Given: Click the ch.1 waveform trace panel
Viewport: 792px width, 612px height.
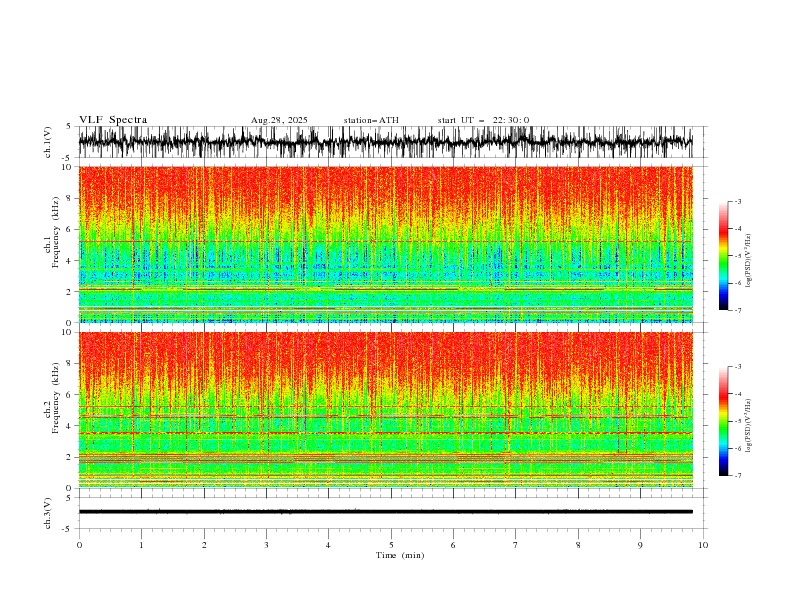Looking at the screenshot, I should pyautogui.click(x=385, y=142).
